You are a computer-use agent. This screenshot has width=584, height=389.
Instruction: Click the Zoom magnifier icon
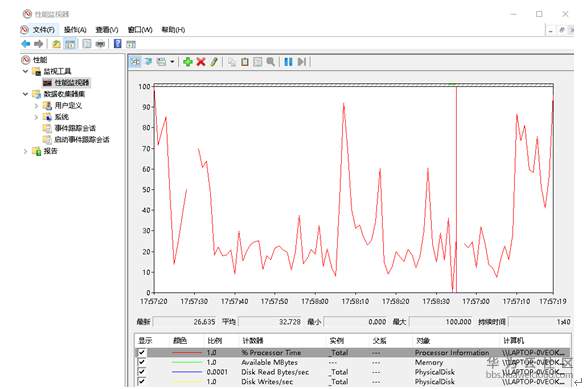[271, 62]
